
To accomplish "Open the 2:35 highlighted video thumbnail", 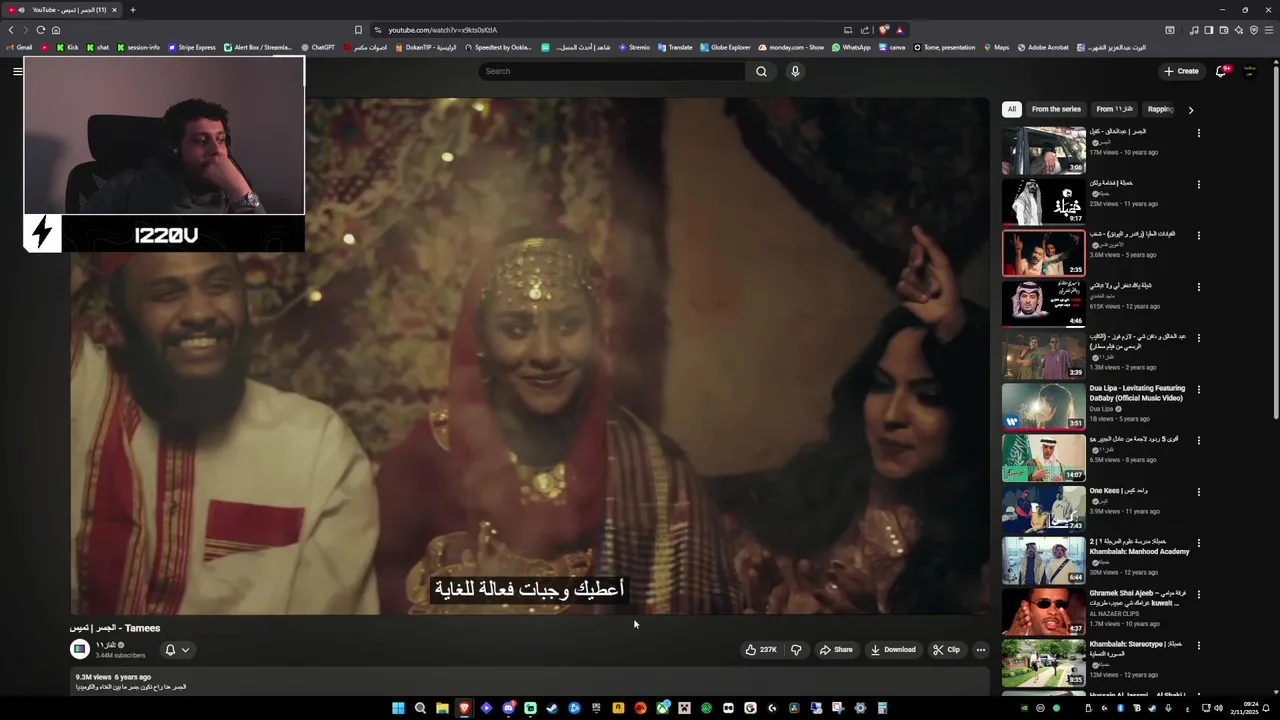I will [1044, 253].
